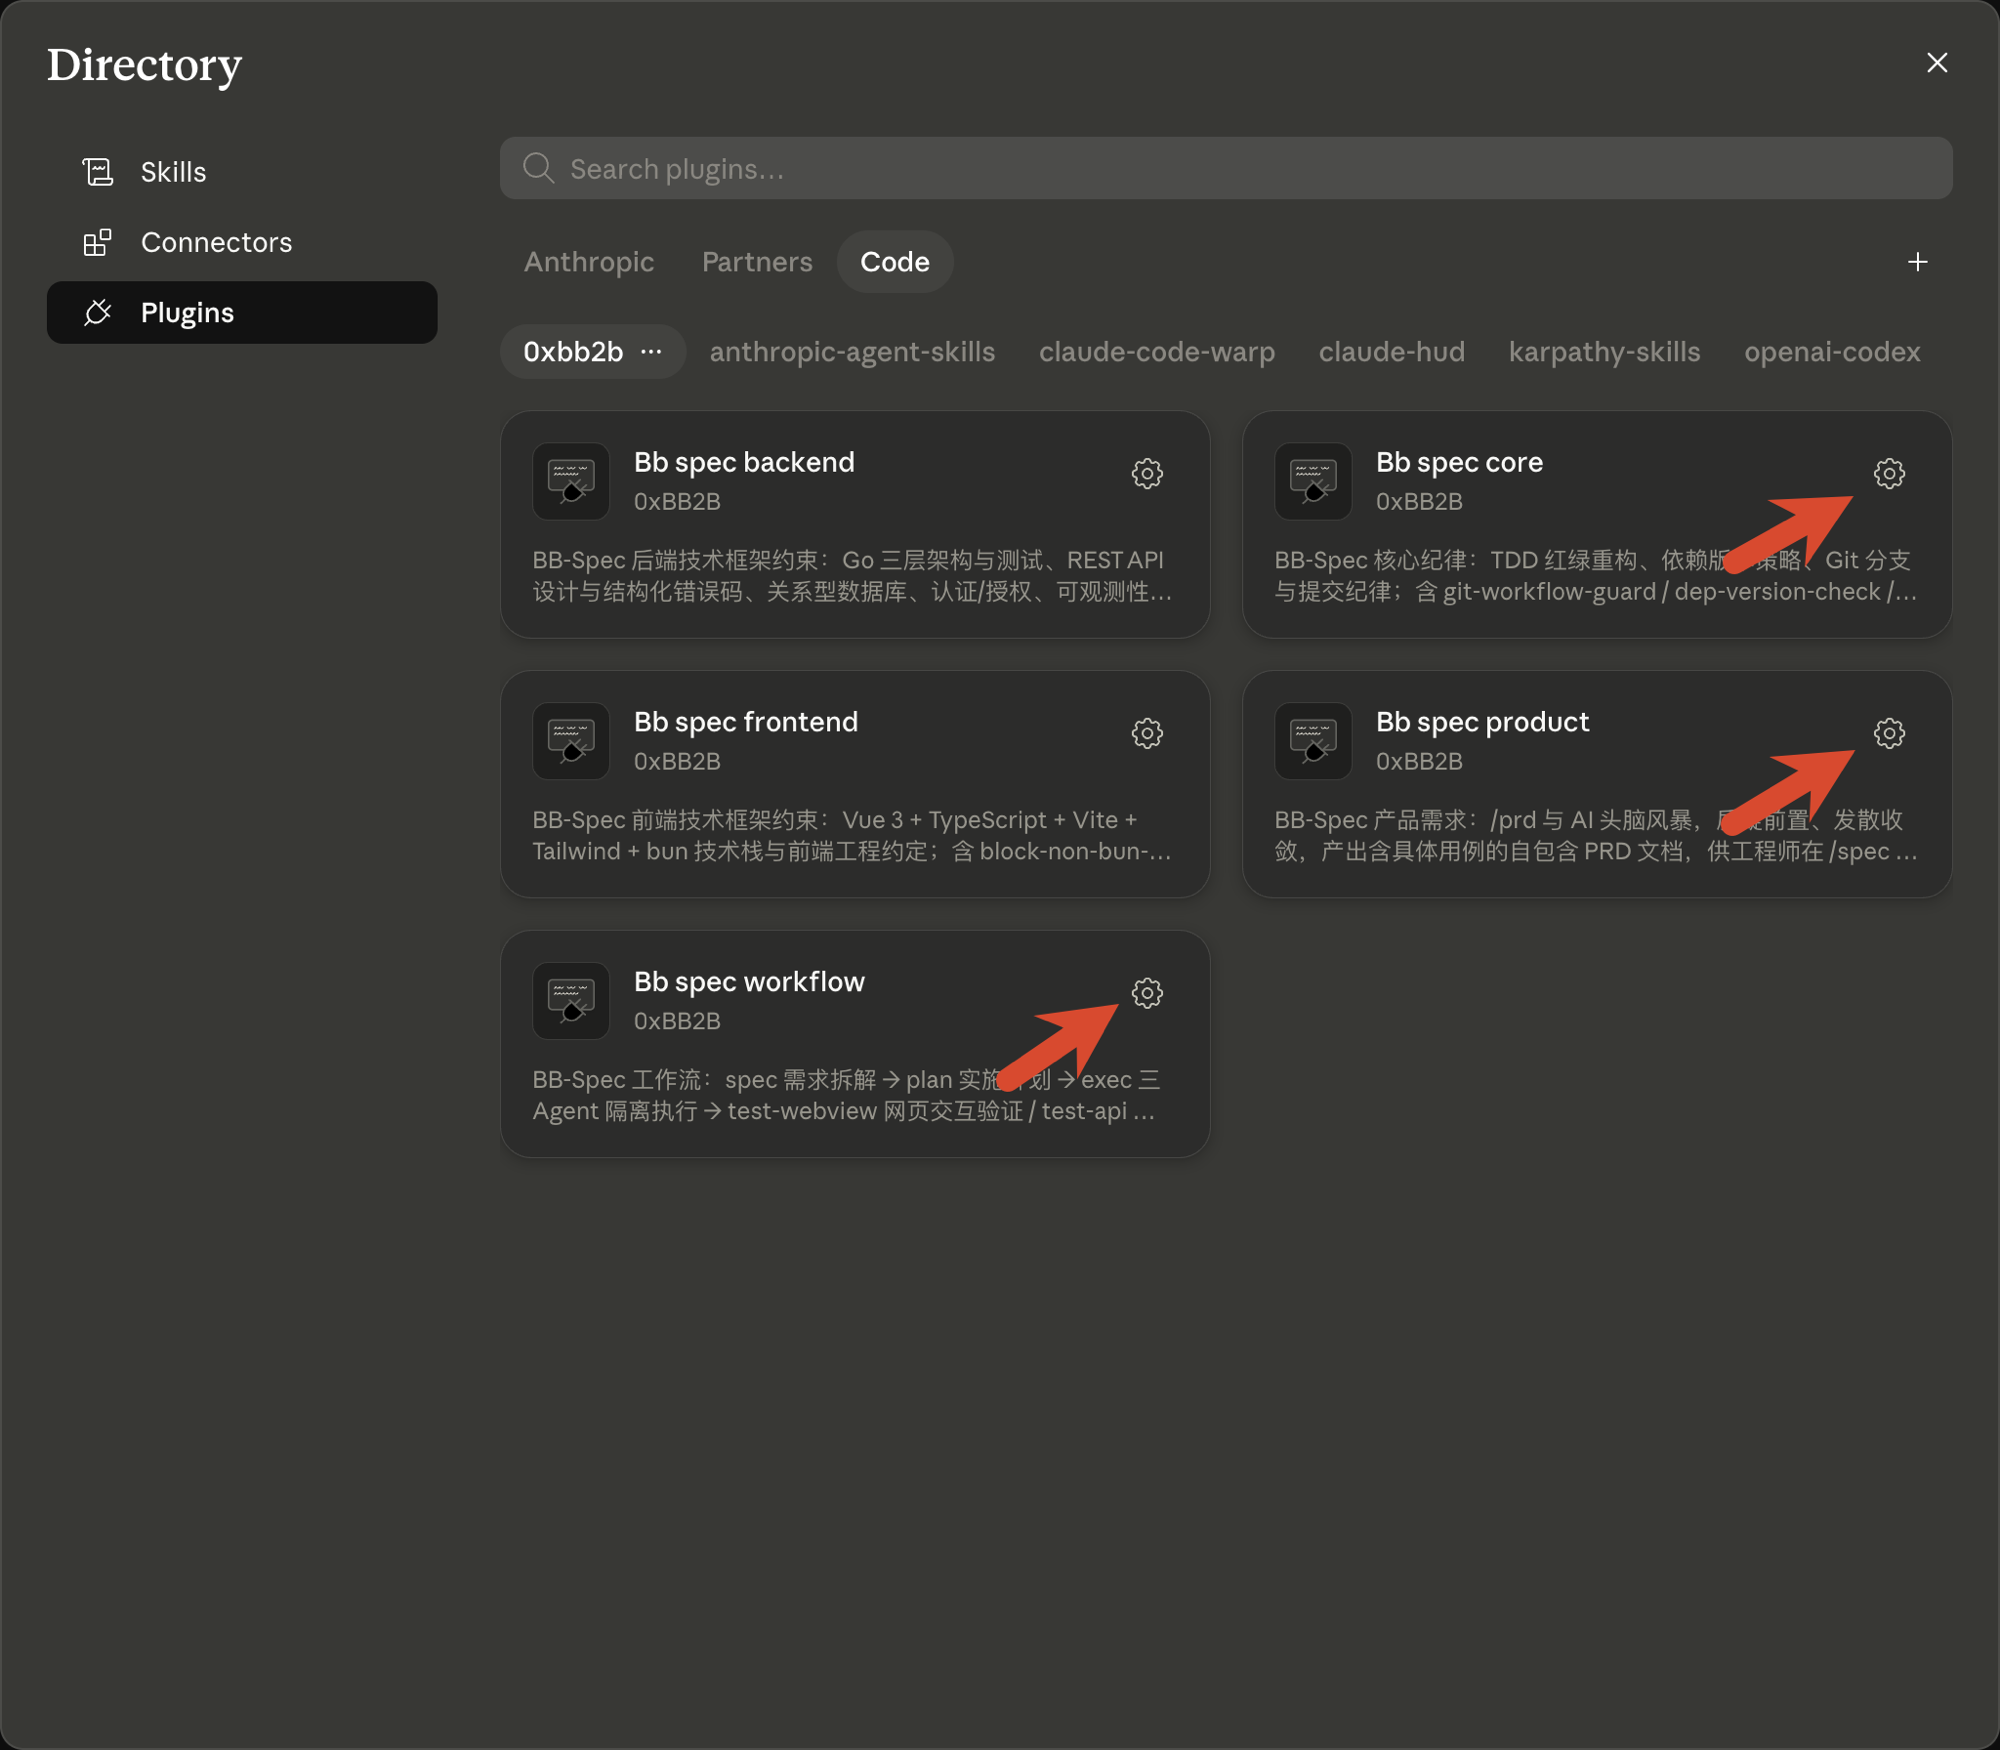2000x1750 pixels.
Task: Switch to the Anthropic tab
Action: tap(589, 262)
